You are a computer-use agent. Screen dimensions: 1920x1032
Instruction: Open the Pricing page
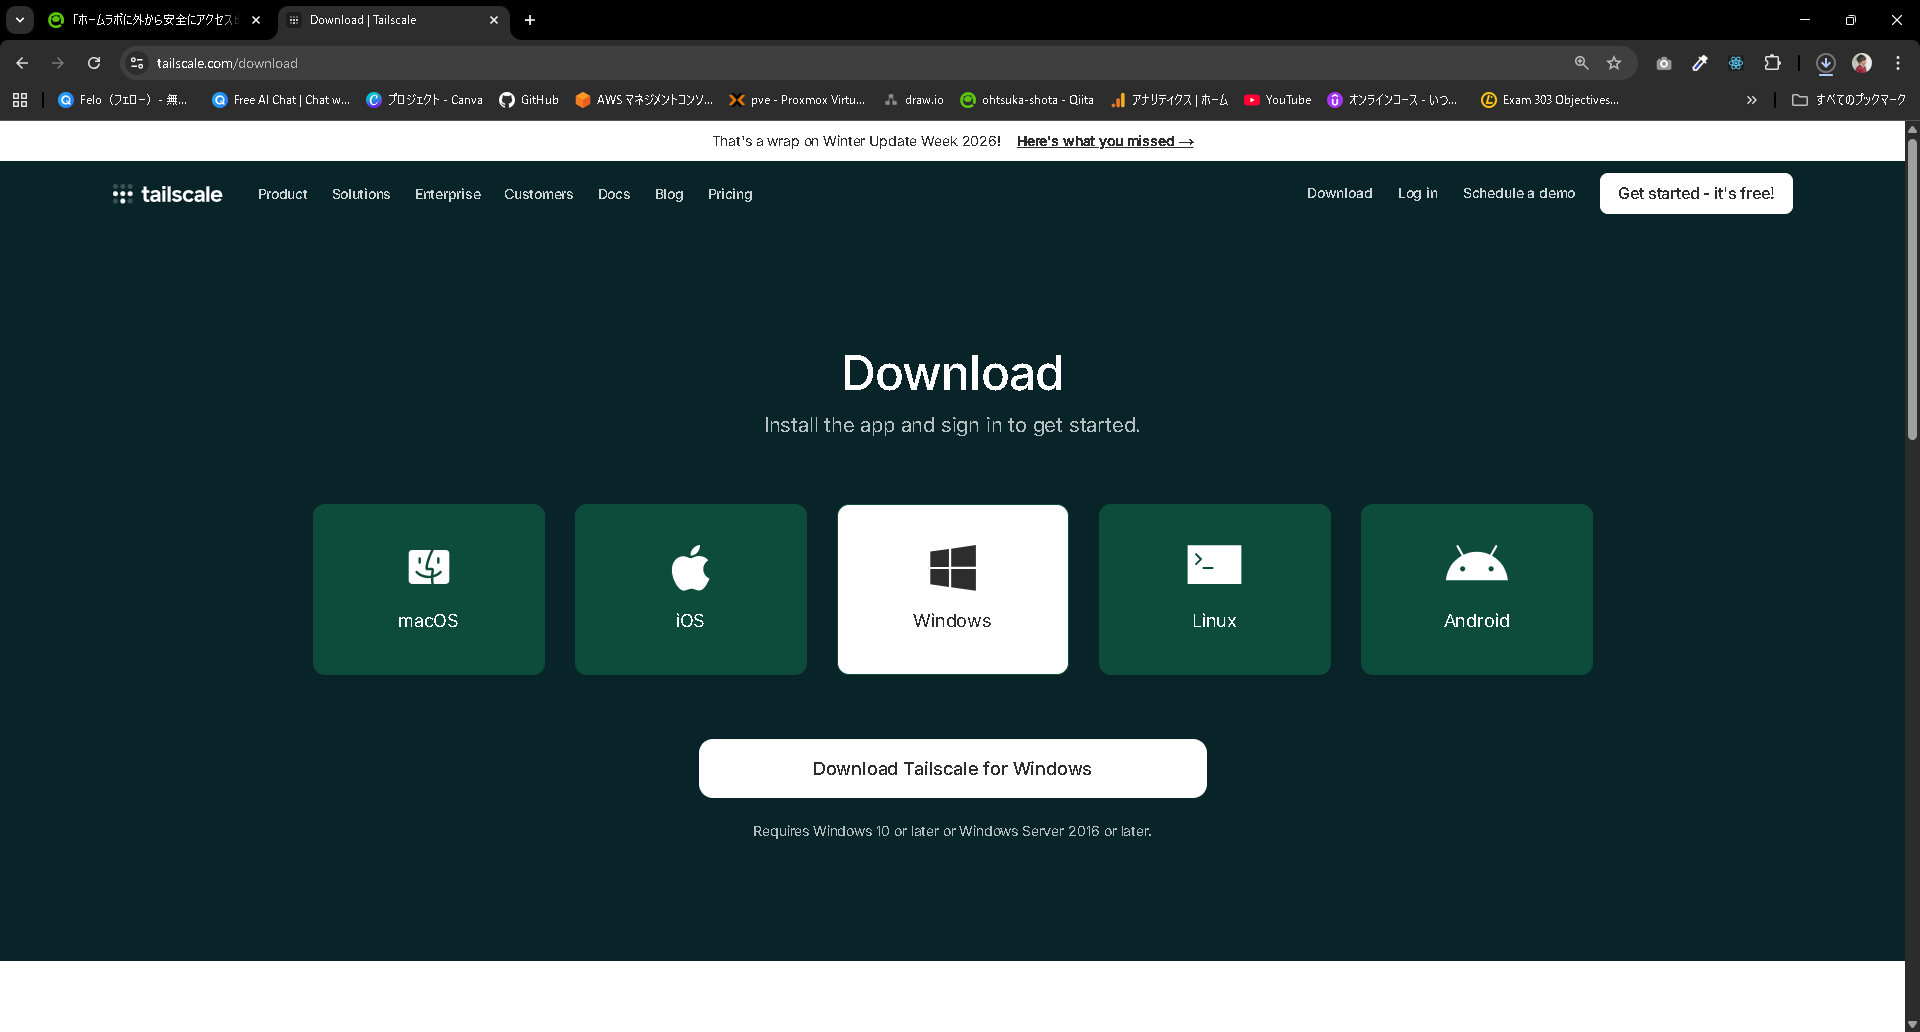[x=730, y=194]
